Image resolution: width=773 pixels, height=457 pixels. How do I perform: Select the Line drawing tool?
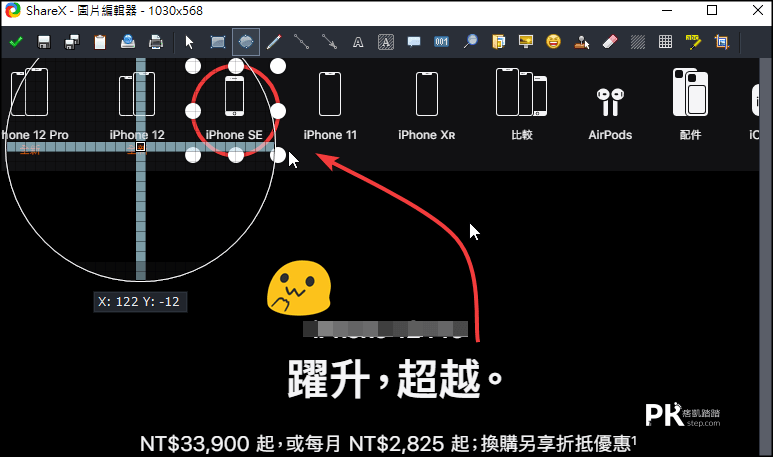click(x=302, y=42)
